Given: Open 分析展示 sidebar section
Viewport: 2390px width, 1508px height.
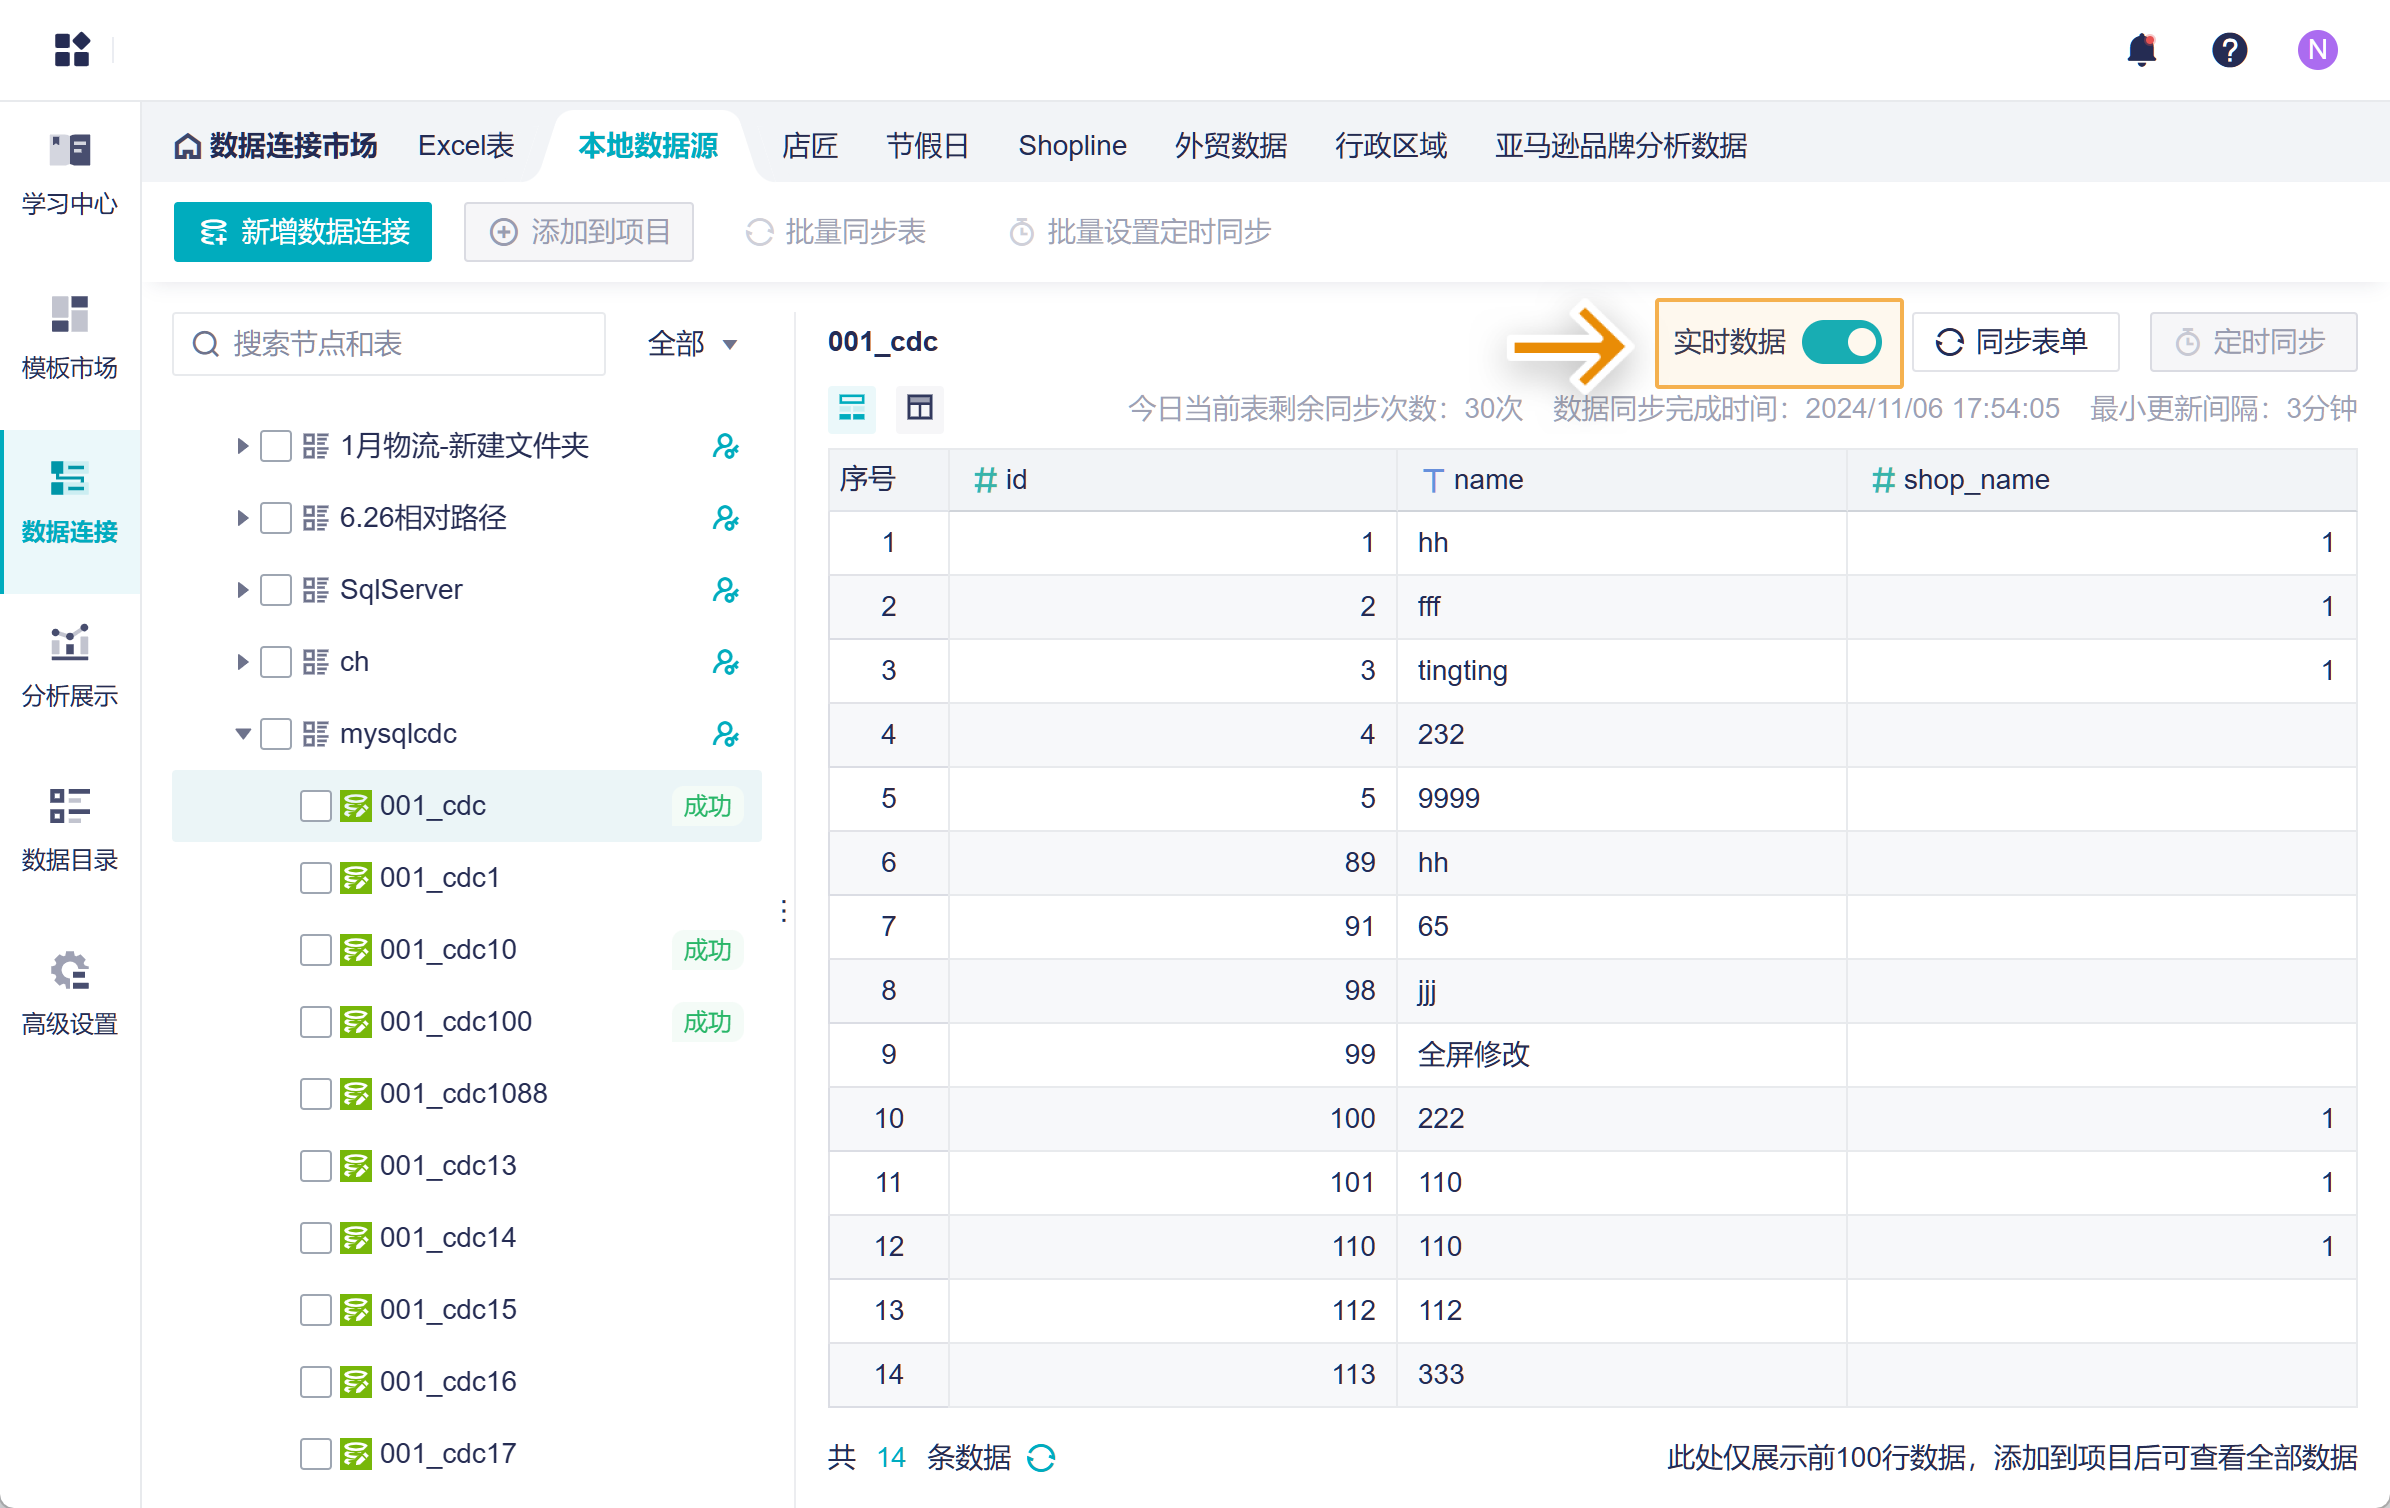Looking at the screenshot, I should (69, 666).
